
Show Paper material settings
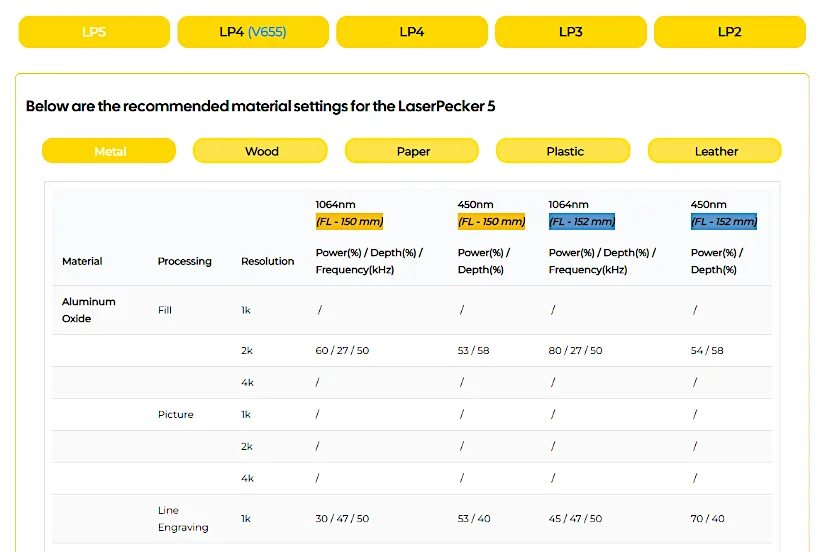[x=412, y=151]
